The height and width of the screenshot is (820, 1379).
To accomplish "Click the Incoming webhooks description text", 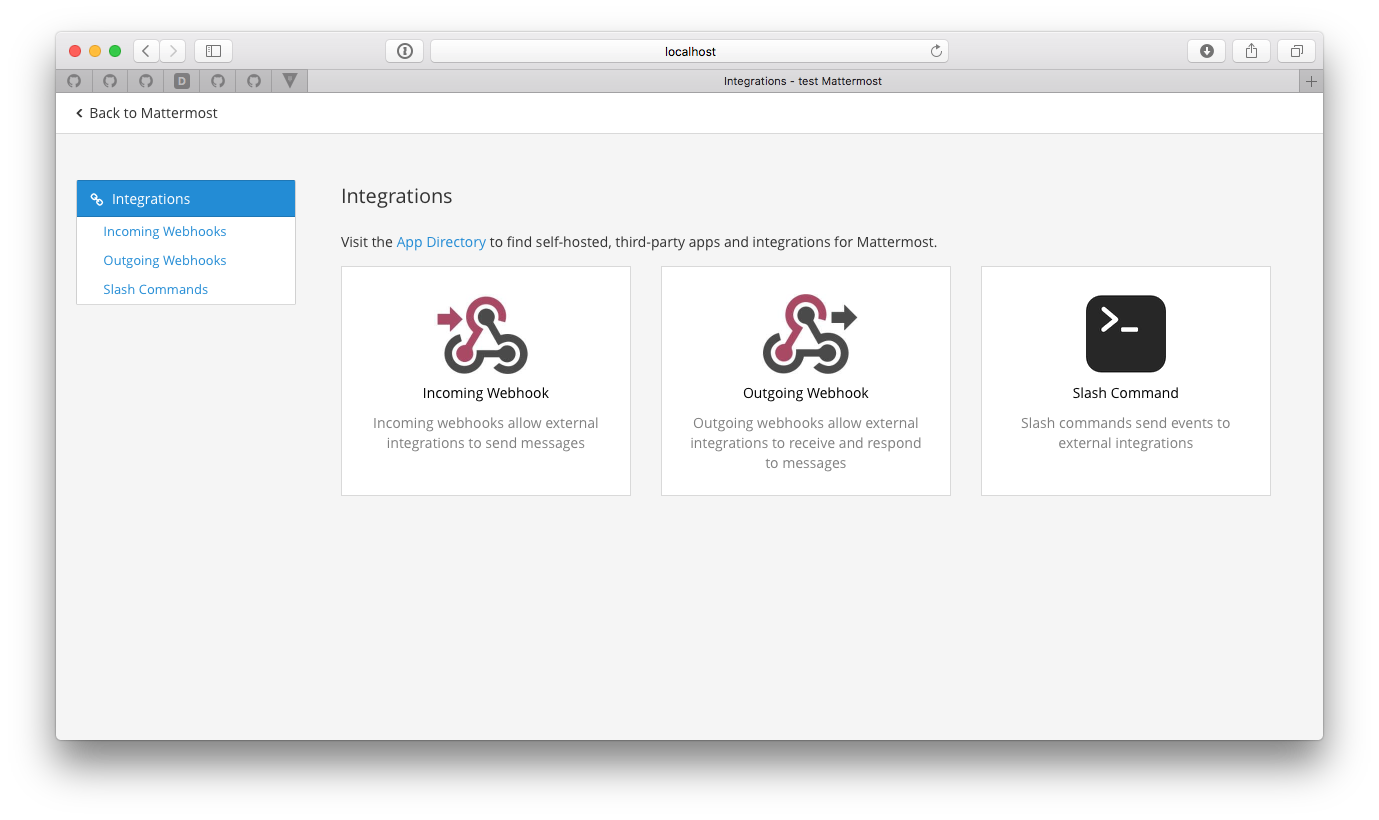I will (486, 433).
